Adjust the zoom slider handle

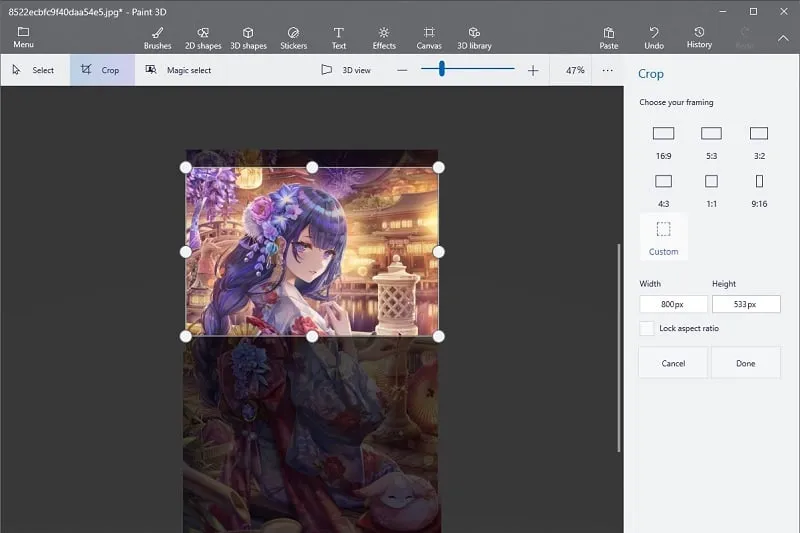pos(441,69)
